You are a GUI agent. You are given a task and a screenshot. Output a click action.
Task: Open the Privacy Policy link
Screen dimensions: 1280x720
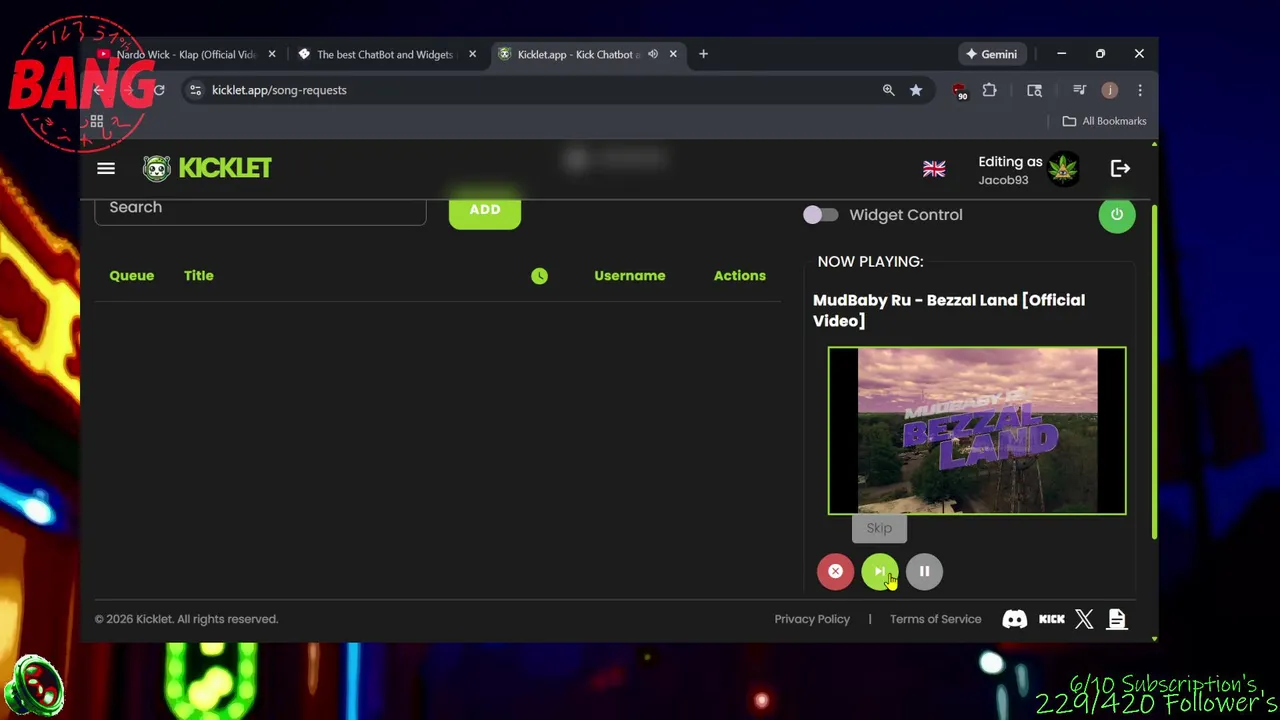tap(812, 619)
